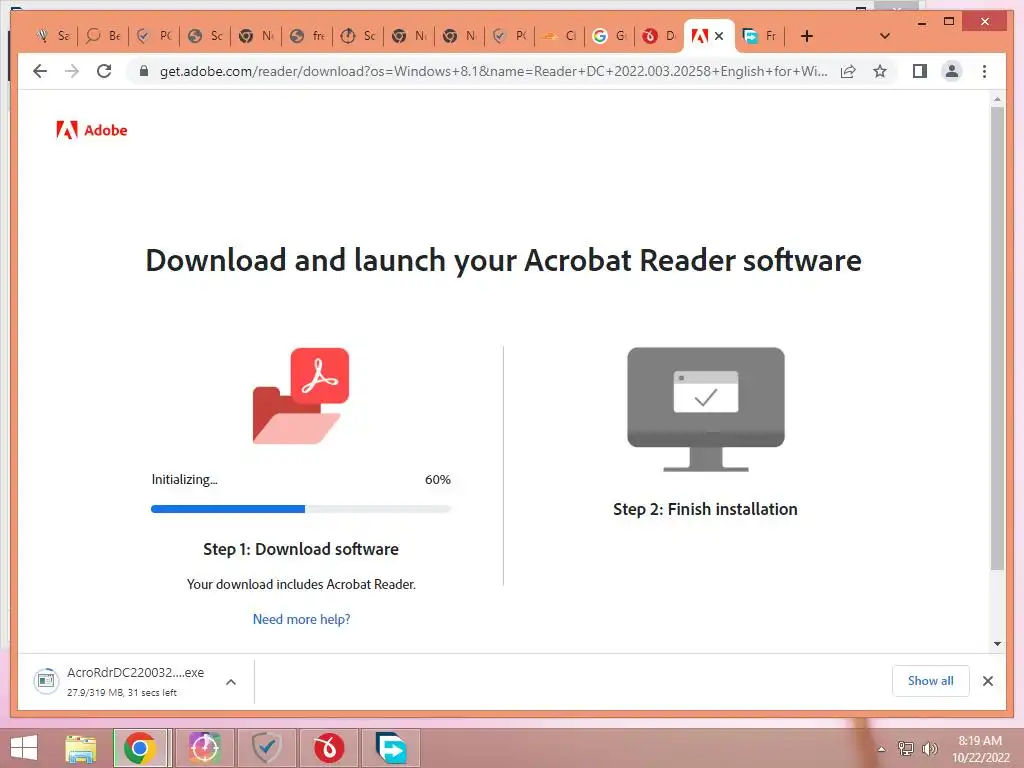Viewport: 1024px width, 768px height.
Task: Show hidden system tray icons
Action: pos(882,749)
